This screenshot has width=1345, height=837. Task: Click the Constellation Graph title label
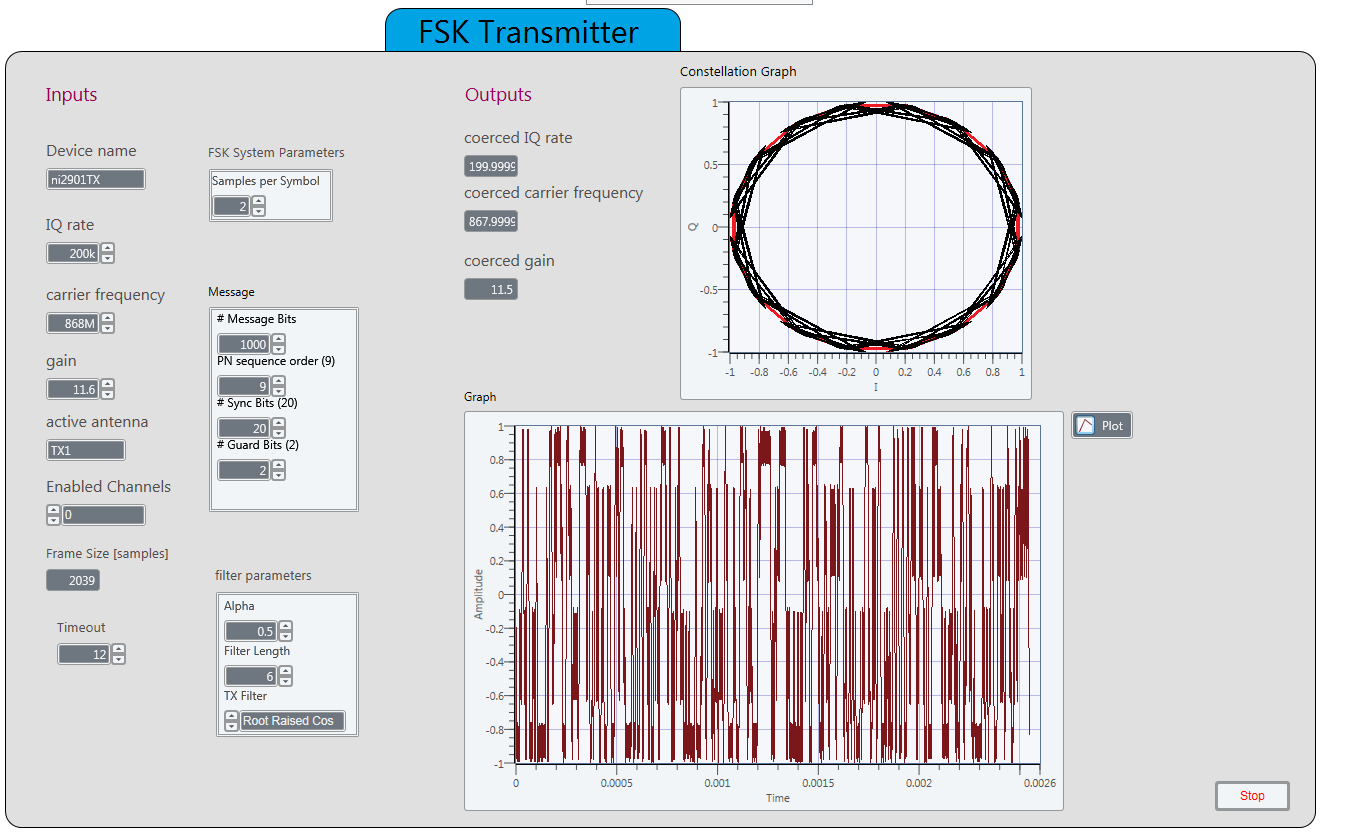coord(738,71)
